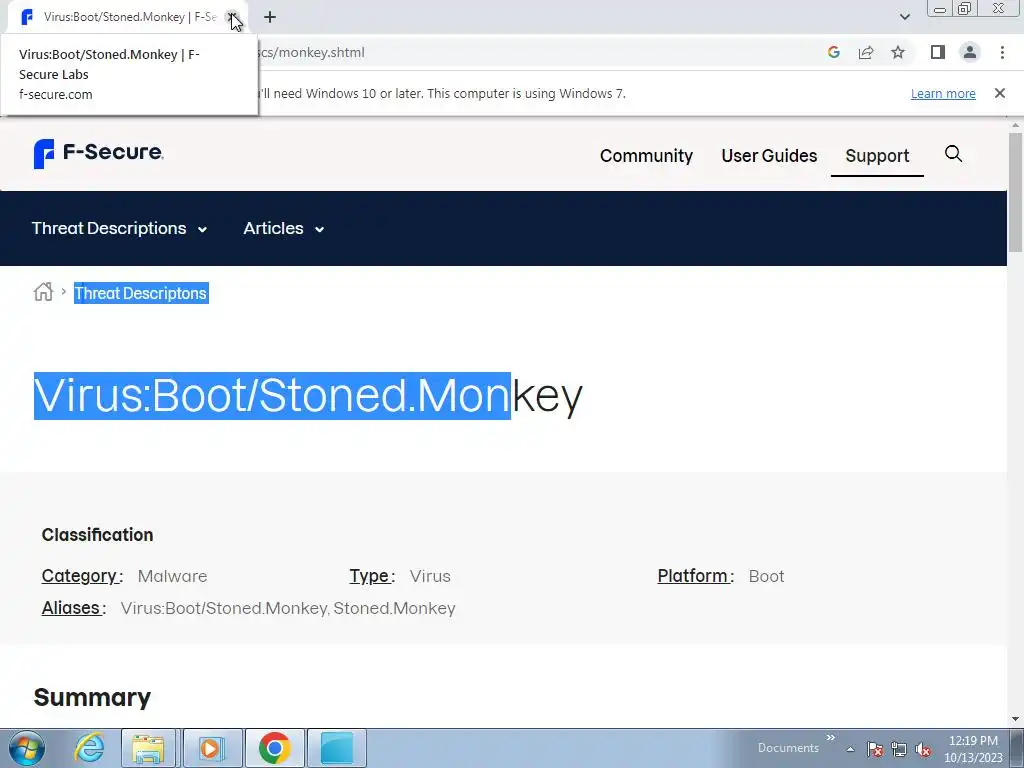Open Chrome's three-dot menu
1024x768 pixels.
[x=1002, y=52]
